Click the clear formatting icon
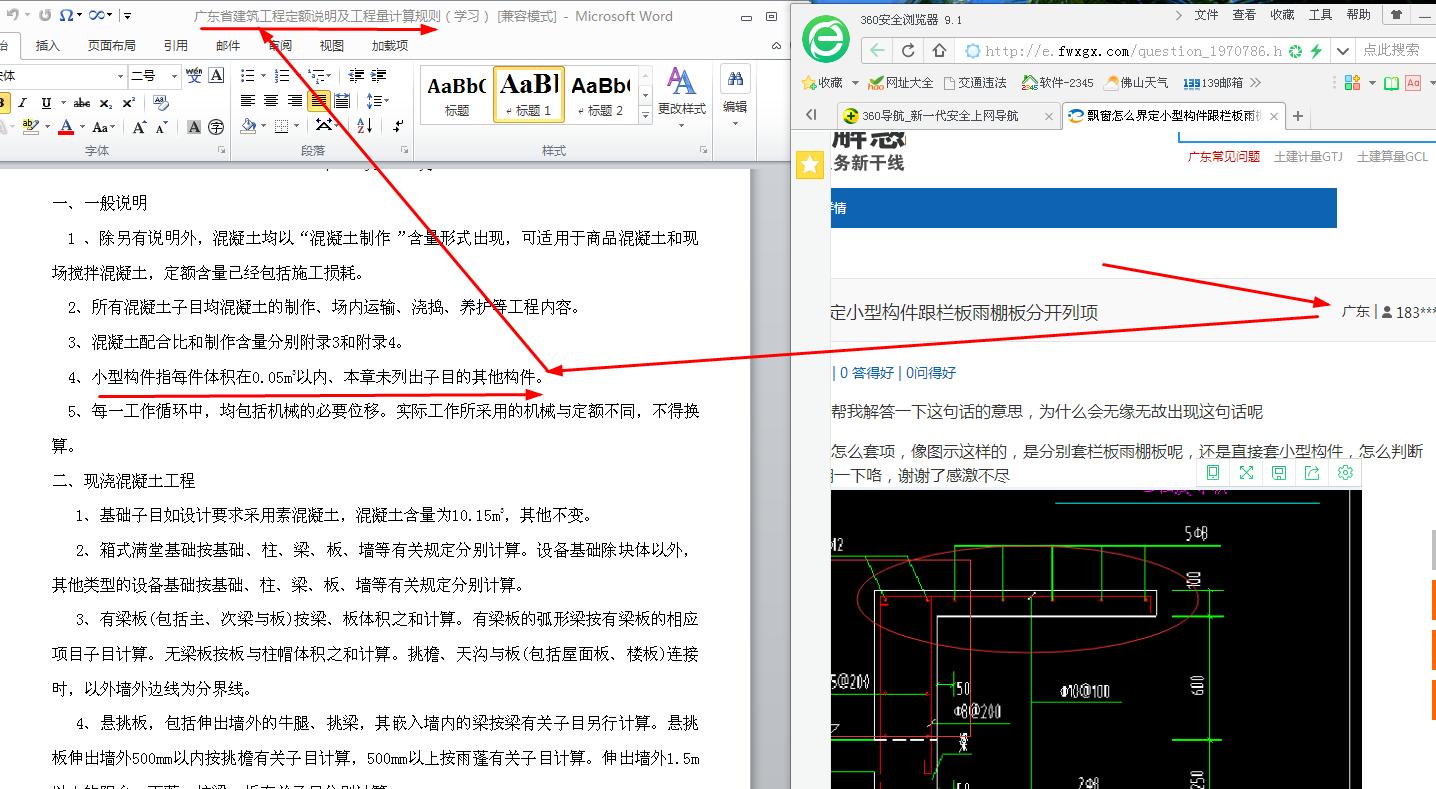1436x789 pixels. click(x=161, y=103)
